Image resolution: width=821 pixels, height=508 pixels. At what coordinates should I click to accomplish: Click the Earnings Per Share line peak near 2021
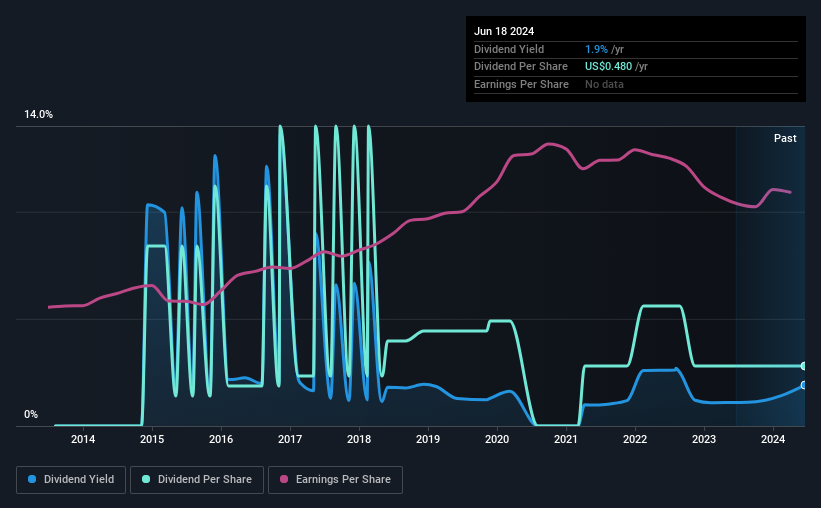coord(549,143)
